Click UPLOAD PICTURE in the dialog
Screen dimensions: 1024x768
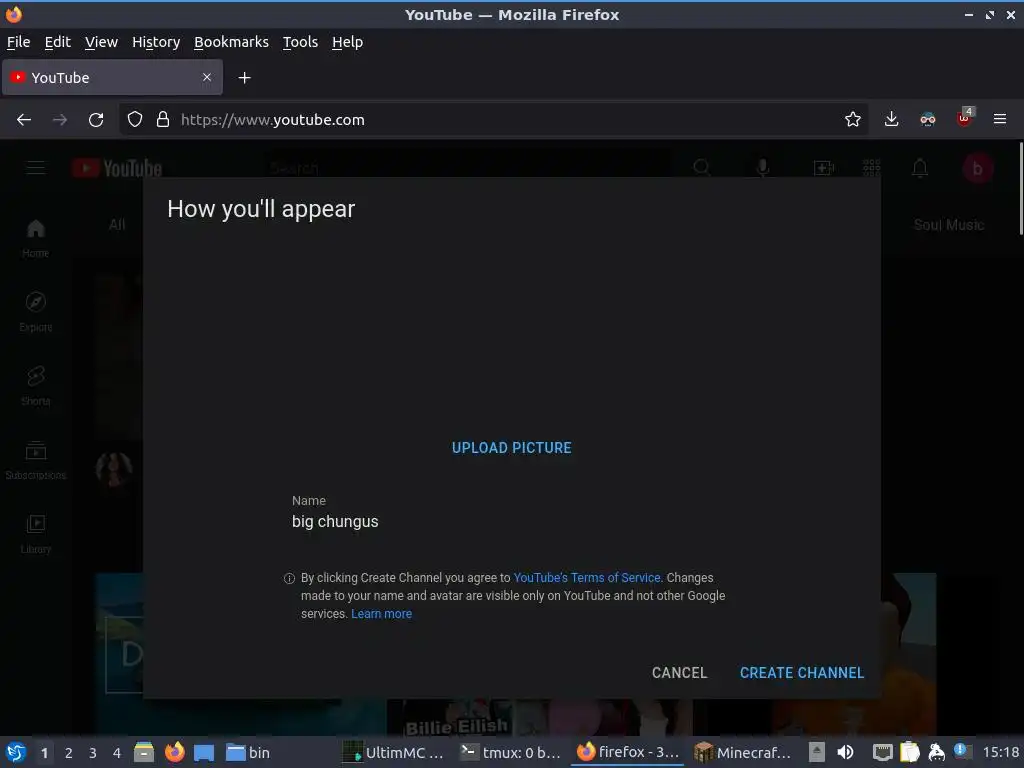pyautogui.click(x=511, y=448)
